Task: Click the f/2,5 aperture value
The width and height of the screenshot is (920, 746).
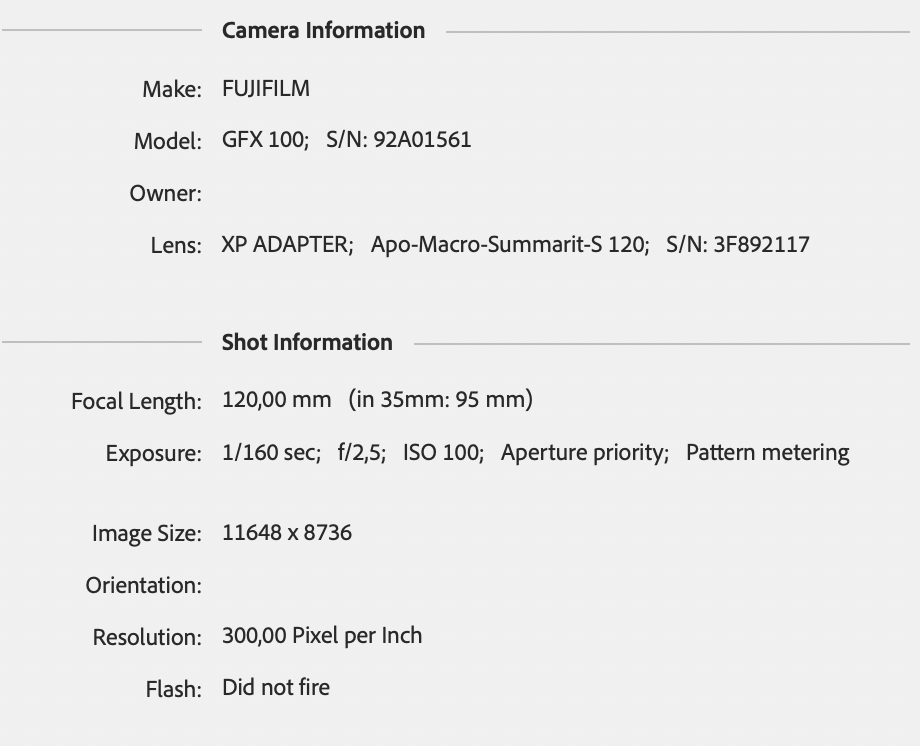Action: pos(361,452)
